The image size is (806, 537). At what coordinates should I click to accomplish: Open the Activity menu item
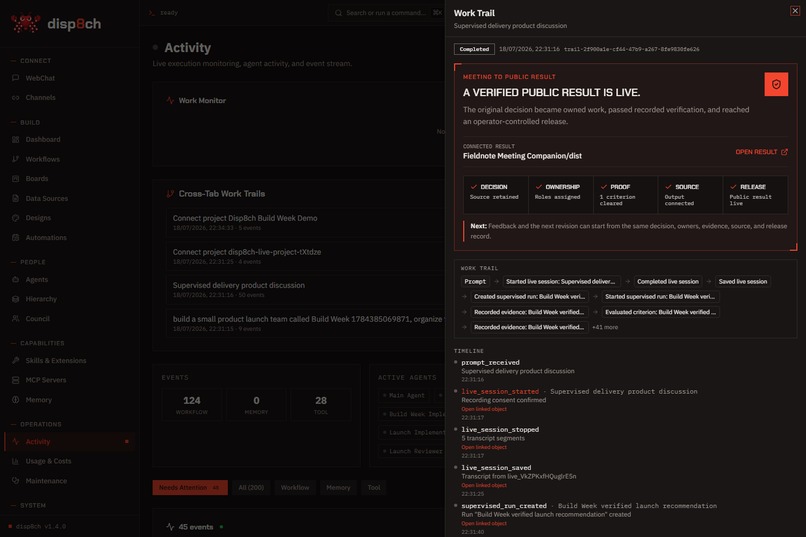(x=69, y=442)
